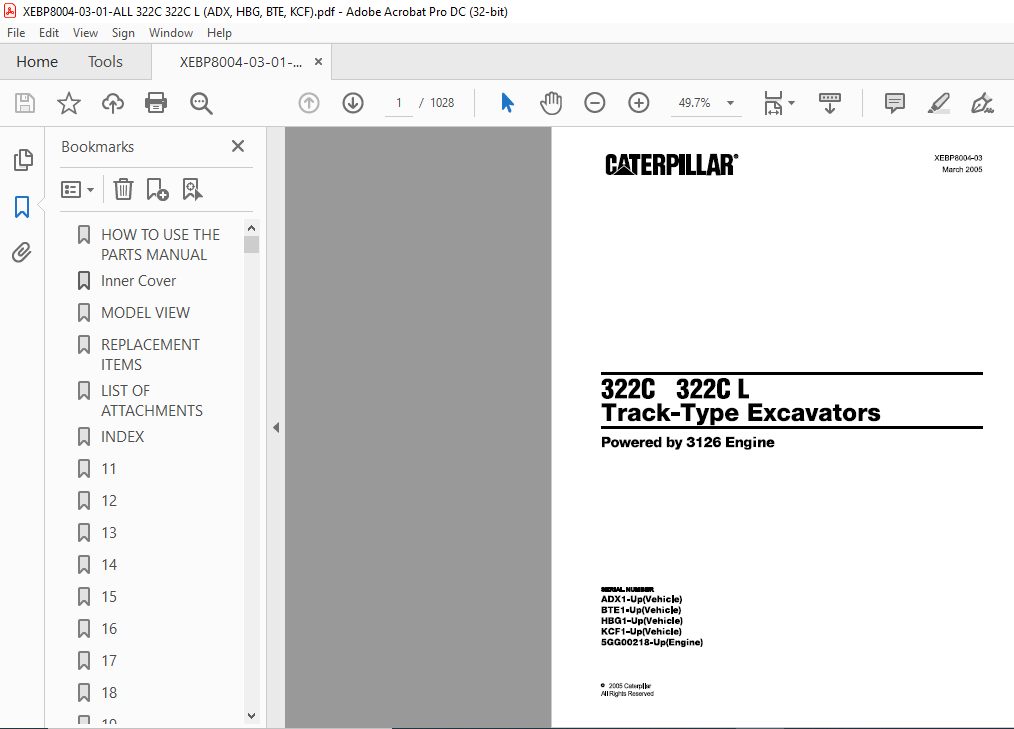Click the Save file icon
The image size is (1014, 729).
[25, 103]
